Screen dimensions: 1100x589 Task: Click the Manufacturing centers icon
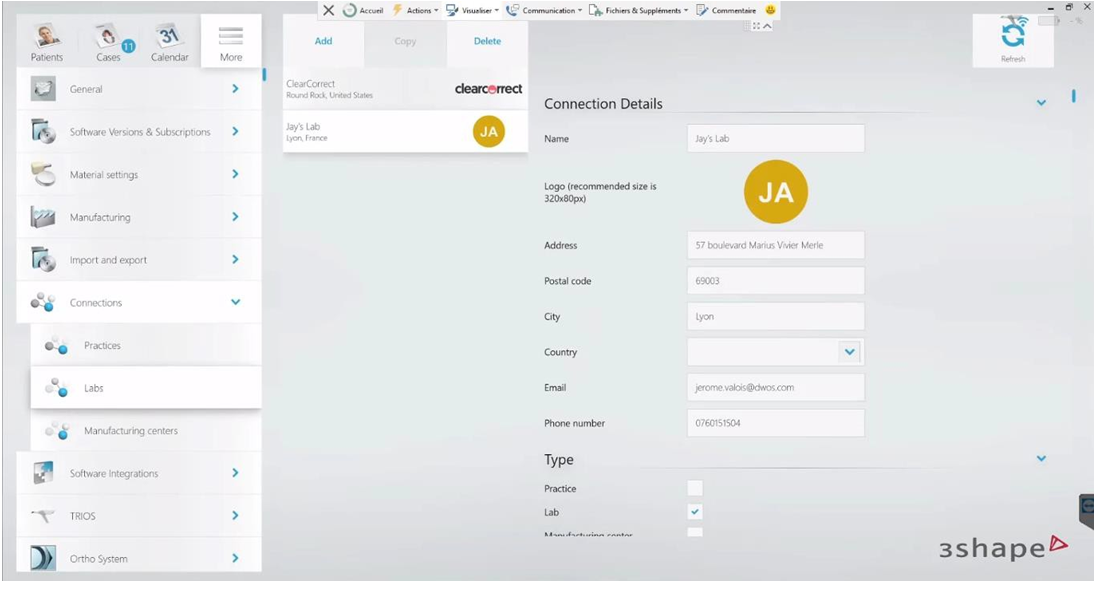pyautogui.click(x=57, y=431)
